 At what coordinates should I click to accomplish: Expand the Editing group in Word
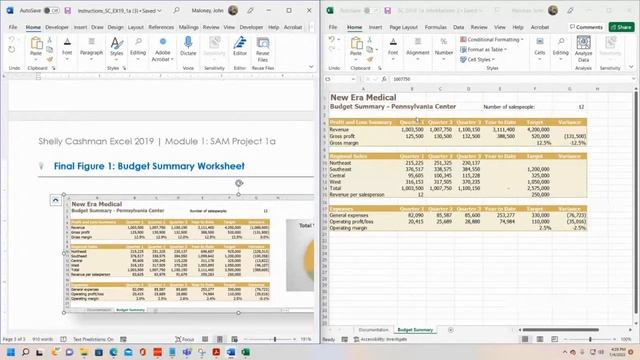click(x=138, y=49)
